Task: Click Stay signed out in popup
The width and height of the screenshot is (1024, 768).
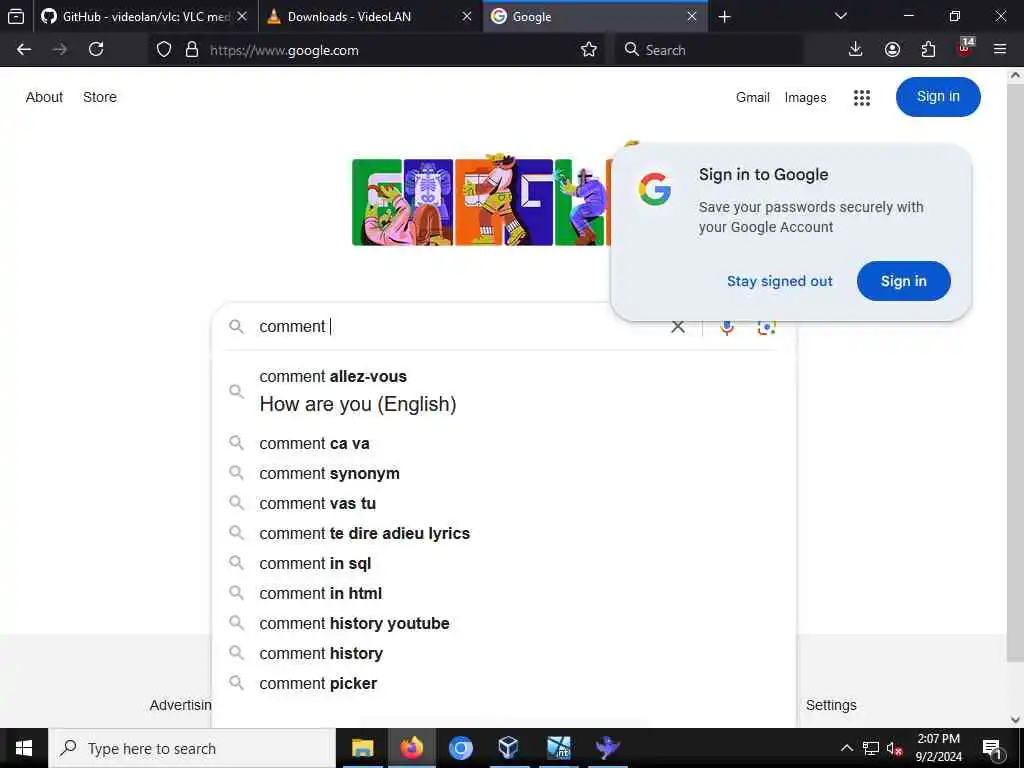Action: (780, 281)
